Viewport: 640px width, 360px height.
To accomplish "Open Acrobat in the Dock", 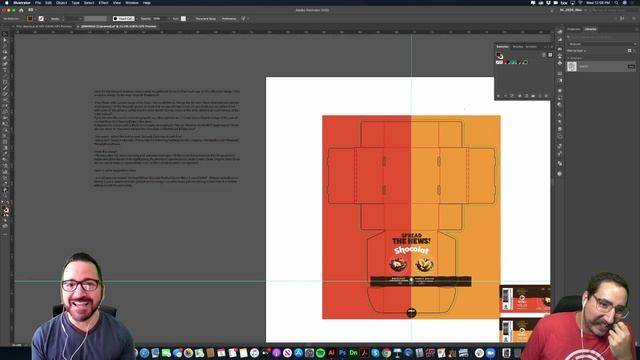I will point(364,353).
